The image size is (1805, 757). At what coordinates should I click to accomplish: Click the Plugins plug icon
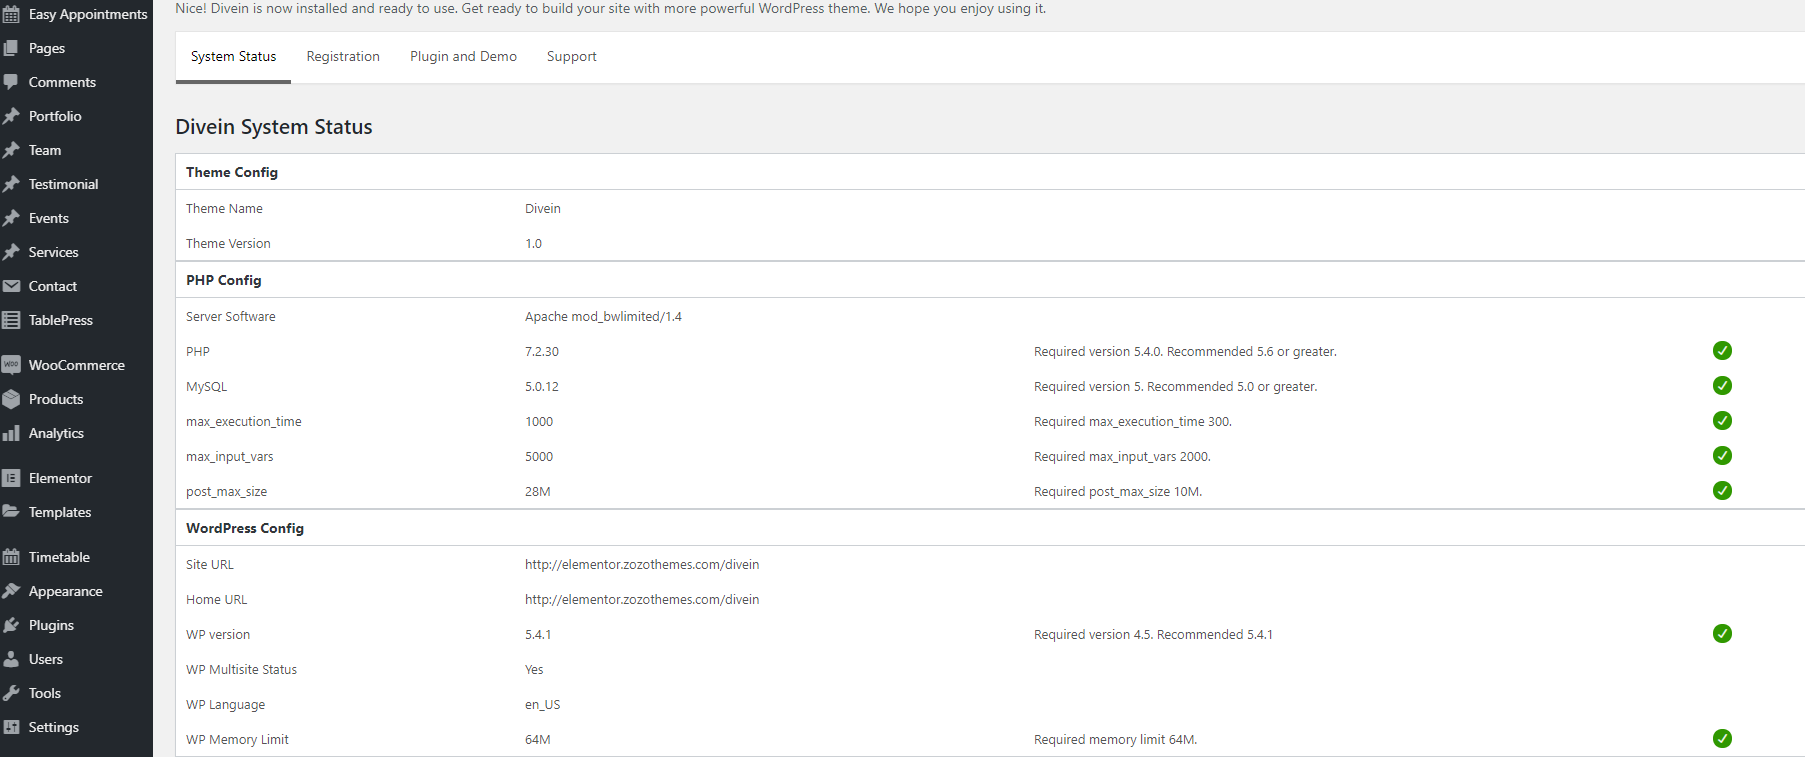[11, 625]
